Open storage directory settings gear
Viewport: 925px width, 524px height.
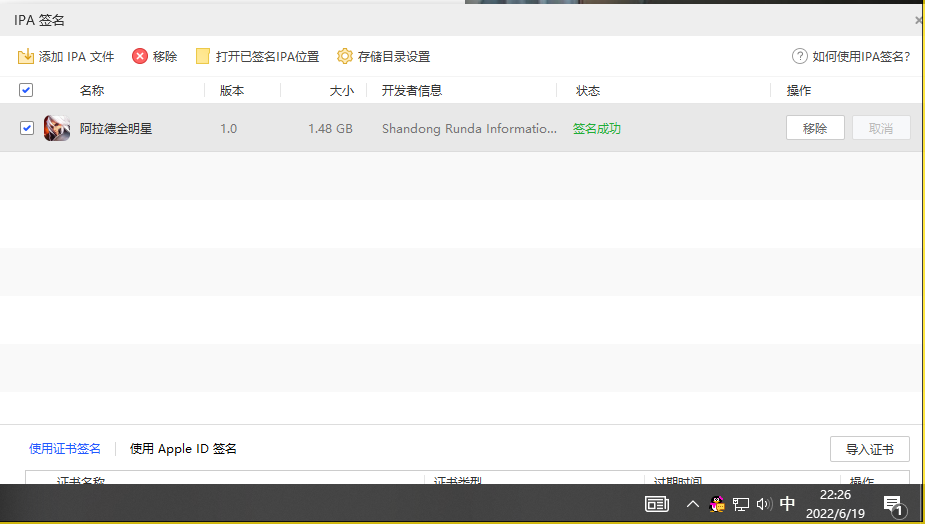click(345, 56)
